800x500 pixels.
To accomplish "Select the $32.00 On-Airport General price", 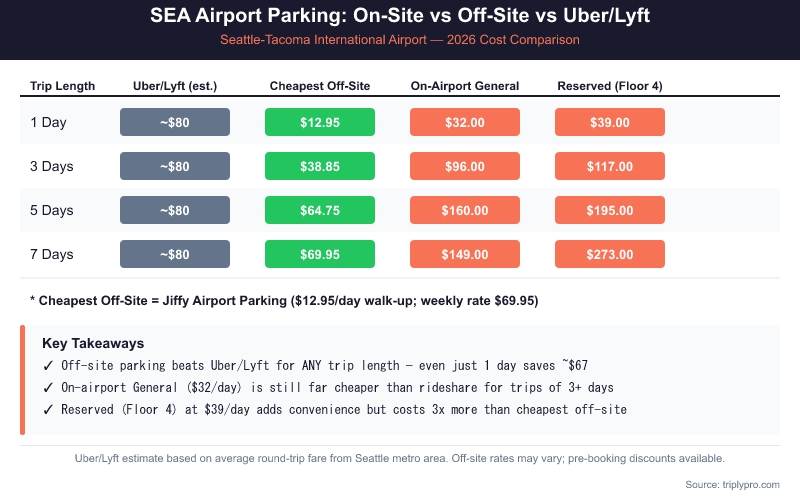I will click(x=465, y=122).
